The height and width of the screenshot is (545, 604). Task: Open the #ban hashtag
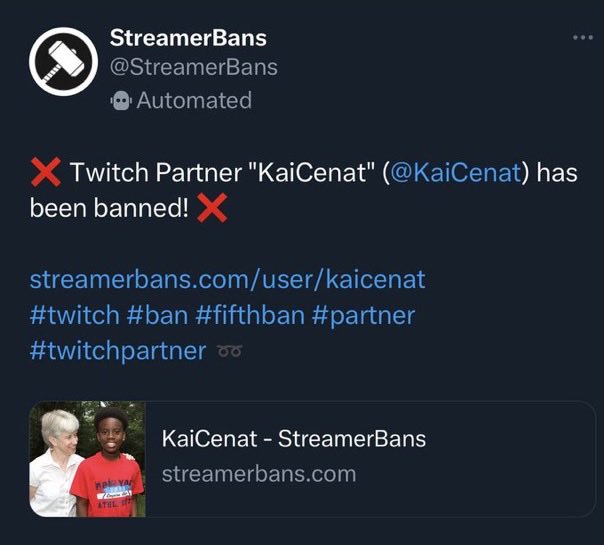coord(157,315)
